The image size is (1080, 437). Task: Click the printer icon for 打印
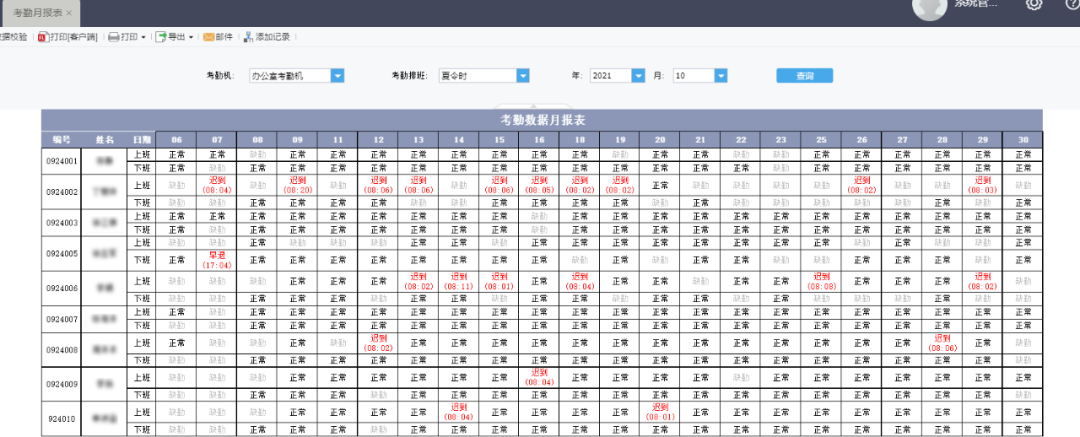click(x=114, y=37)
